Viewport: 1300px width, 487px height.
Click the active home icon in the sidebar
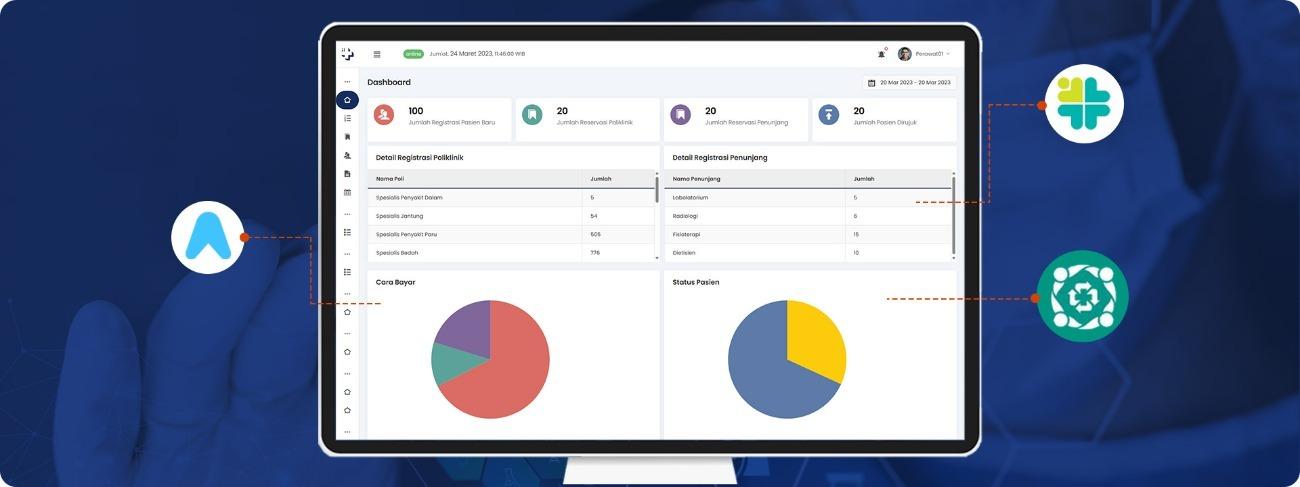coord(347,100)
